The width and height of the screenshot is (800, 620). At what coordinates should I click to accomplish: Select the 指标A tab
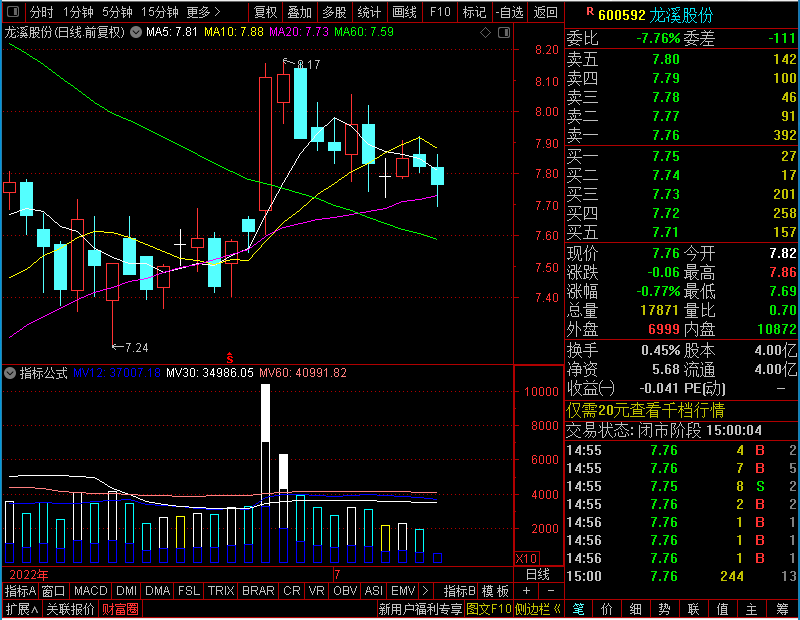click(20, 591)
